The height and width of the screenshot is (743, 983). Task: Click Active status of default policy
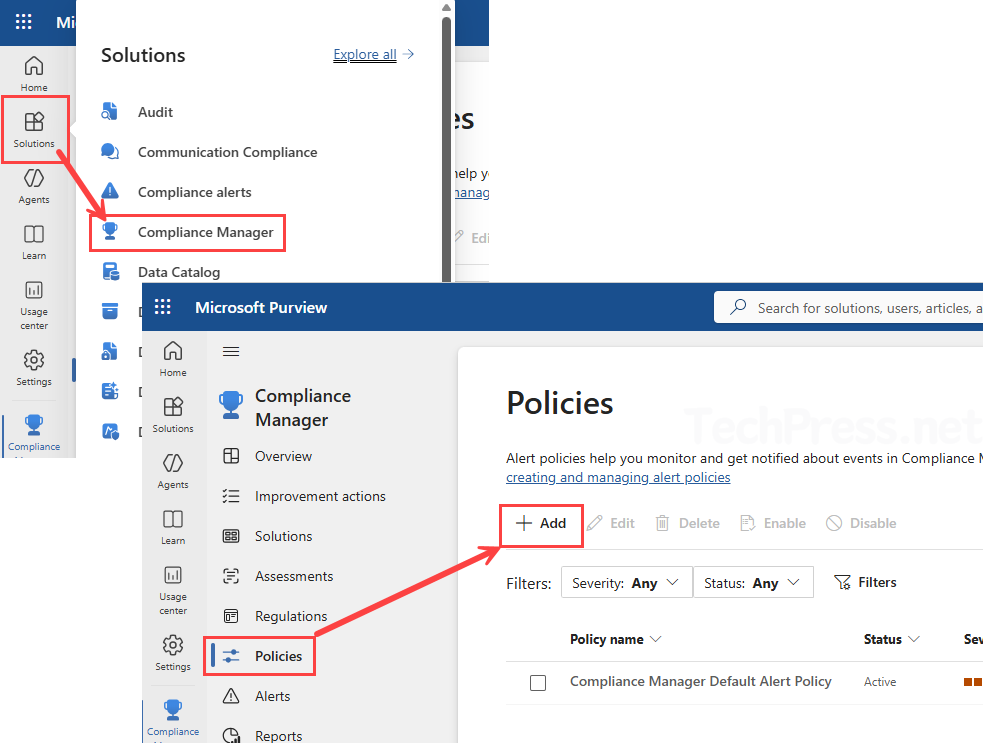point(880,682)
